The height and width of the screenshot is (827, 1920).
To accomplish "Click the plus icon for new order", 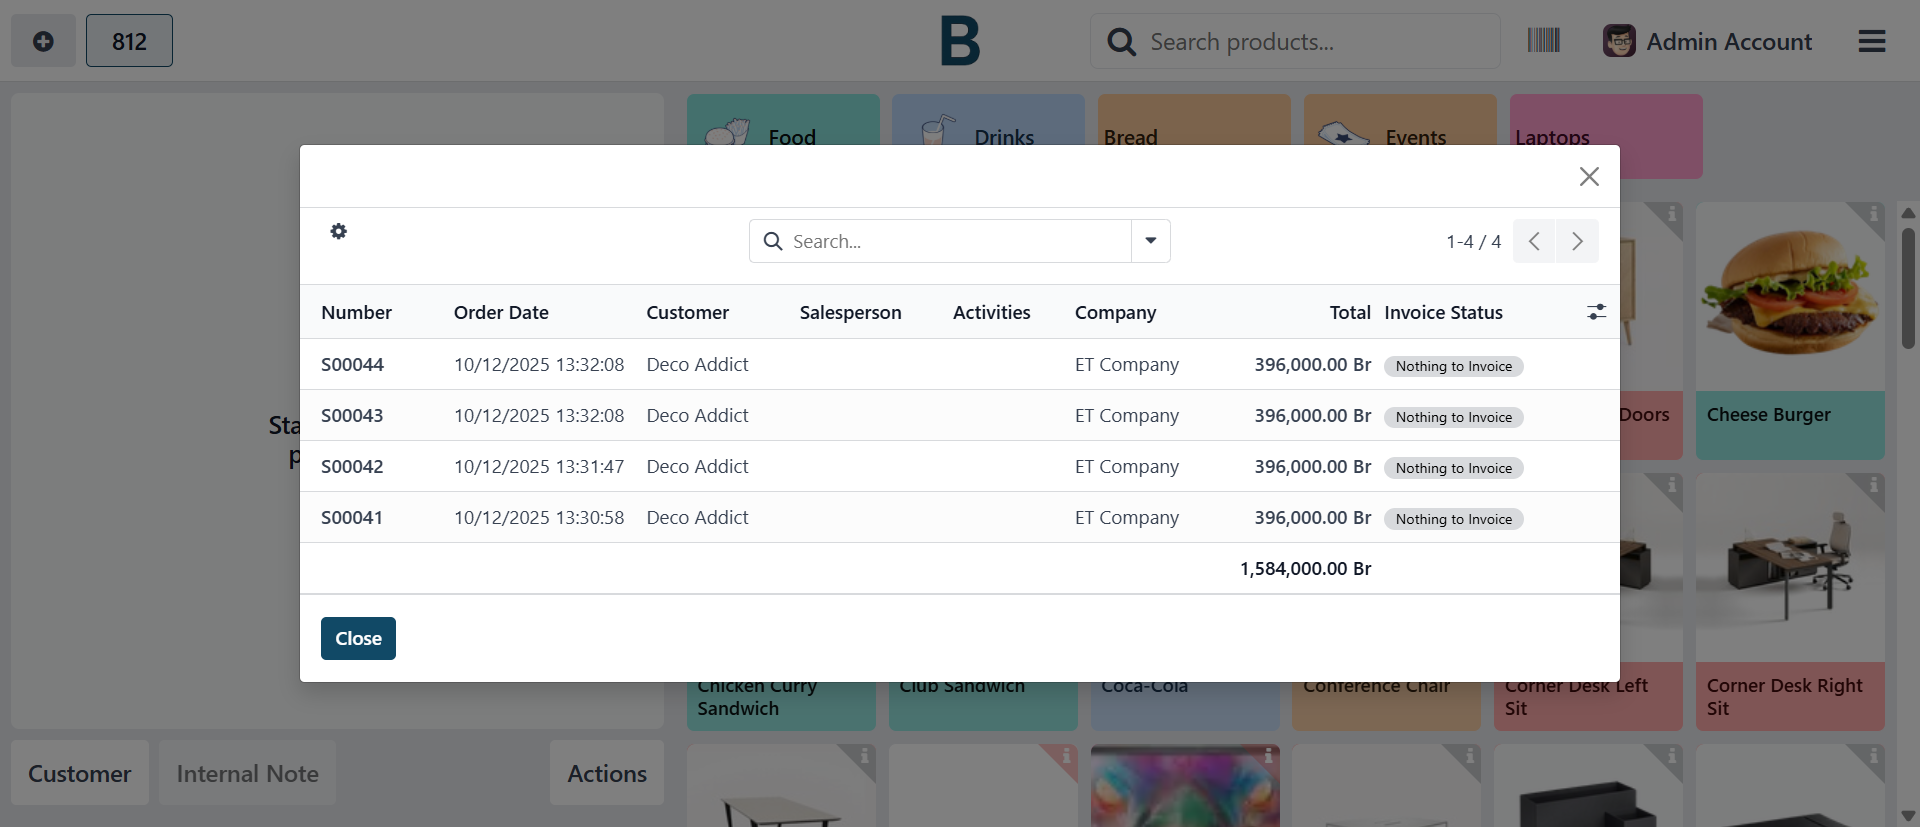I will click(x=43, y=41).
